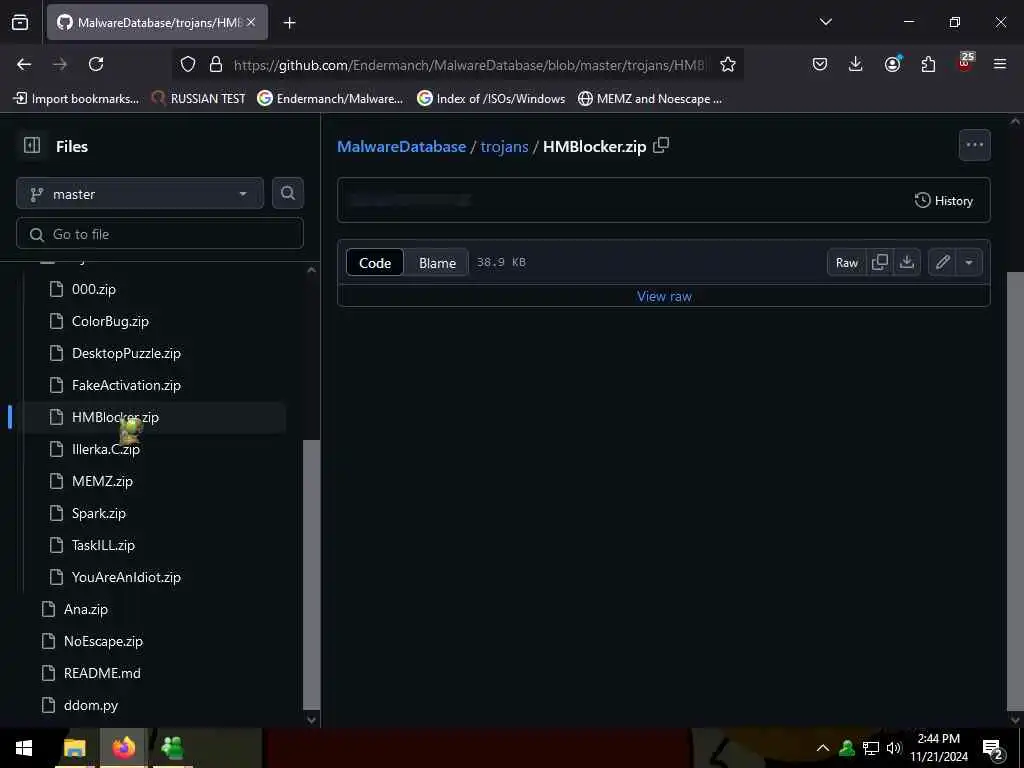Copy file path icon next to HMBlocker.zip
The height and width of the screenshot is (768, 1024).
pos(661,145)
